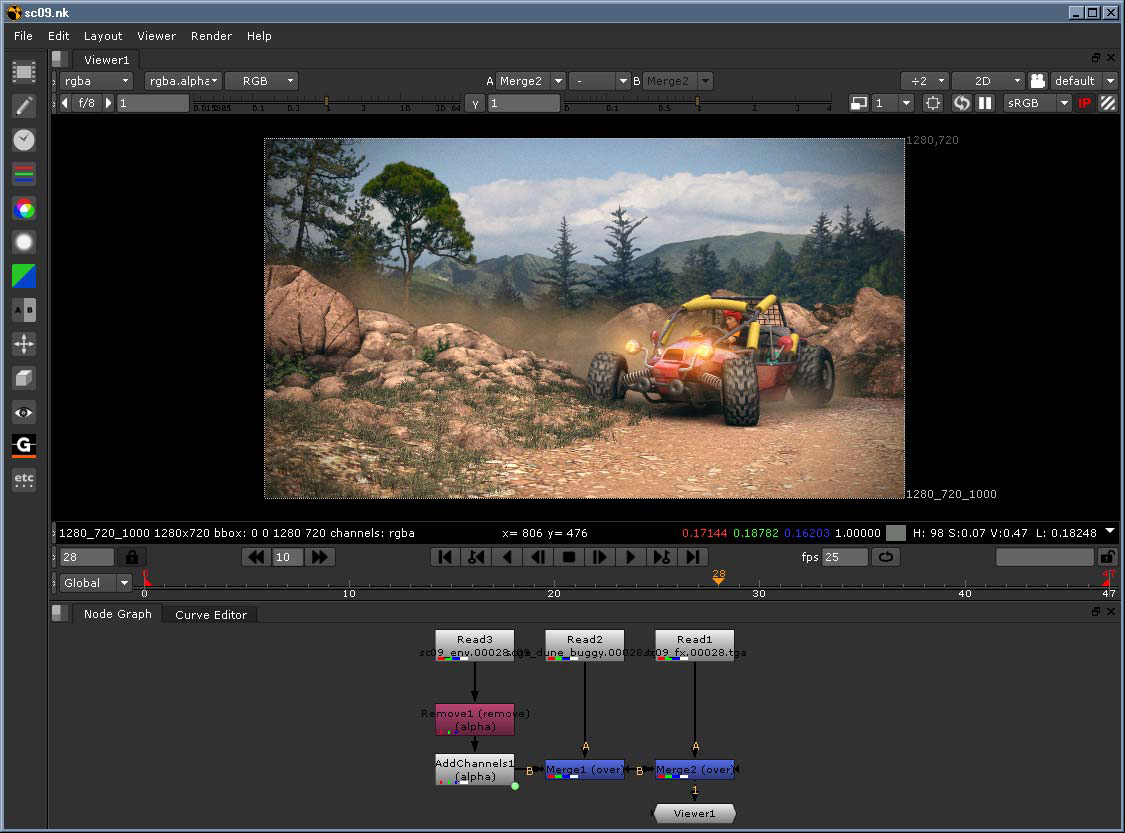Open the 2D view mode dropdown
The image size is (1125, 833).
[x=989, y=81]
